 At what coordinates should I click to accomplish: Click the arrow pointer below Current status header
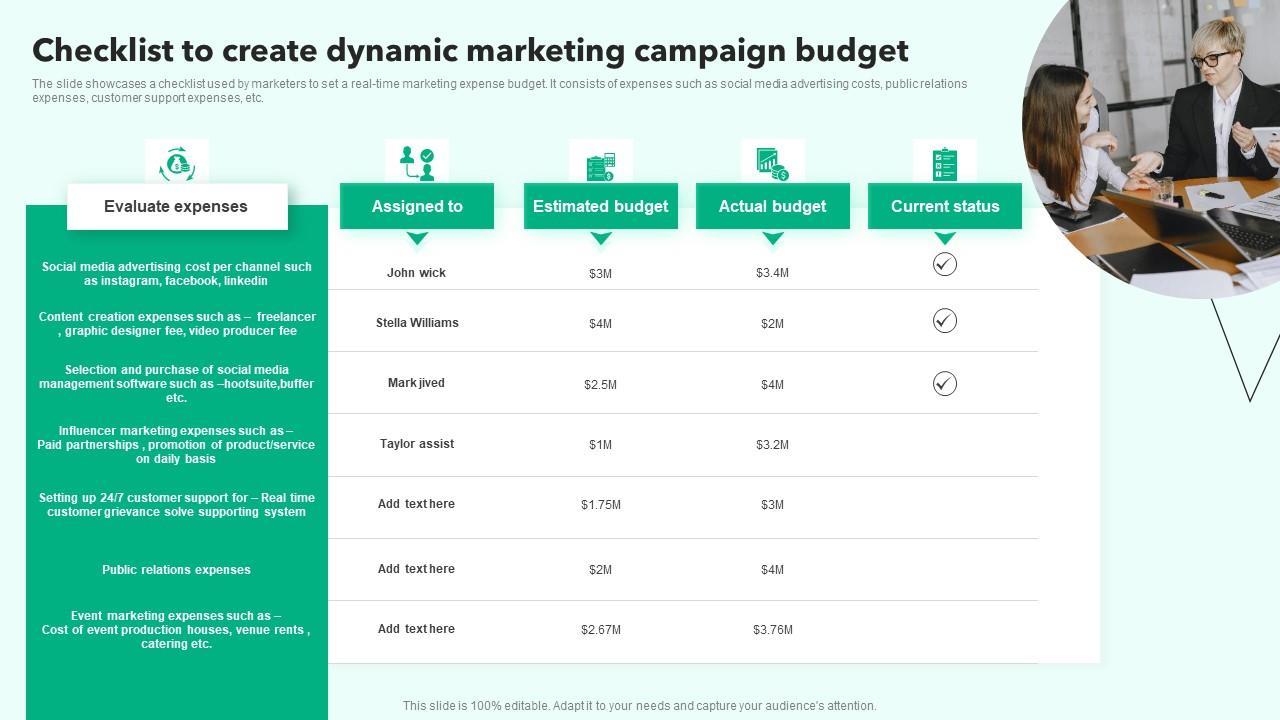(x=945, y=238)
